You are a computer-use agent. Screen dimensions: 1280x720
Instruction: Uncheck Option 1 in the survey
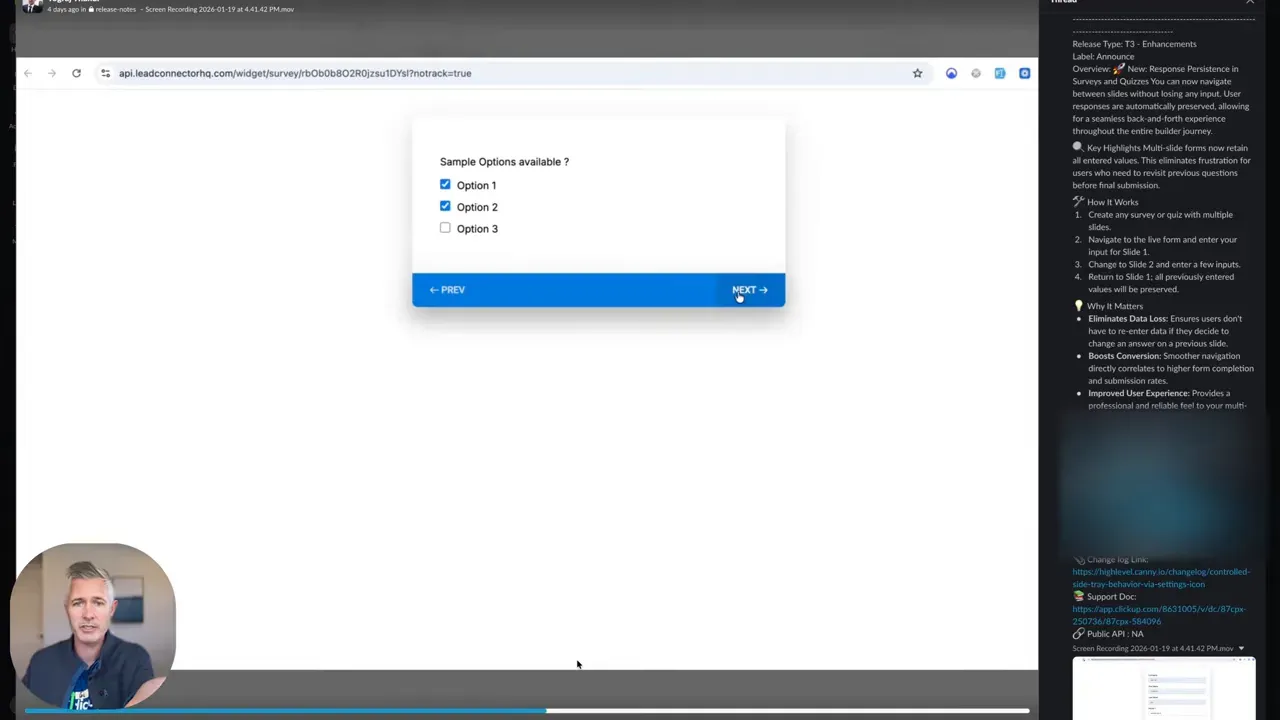[x=445, y=184]
